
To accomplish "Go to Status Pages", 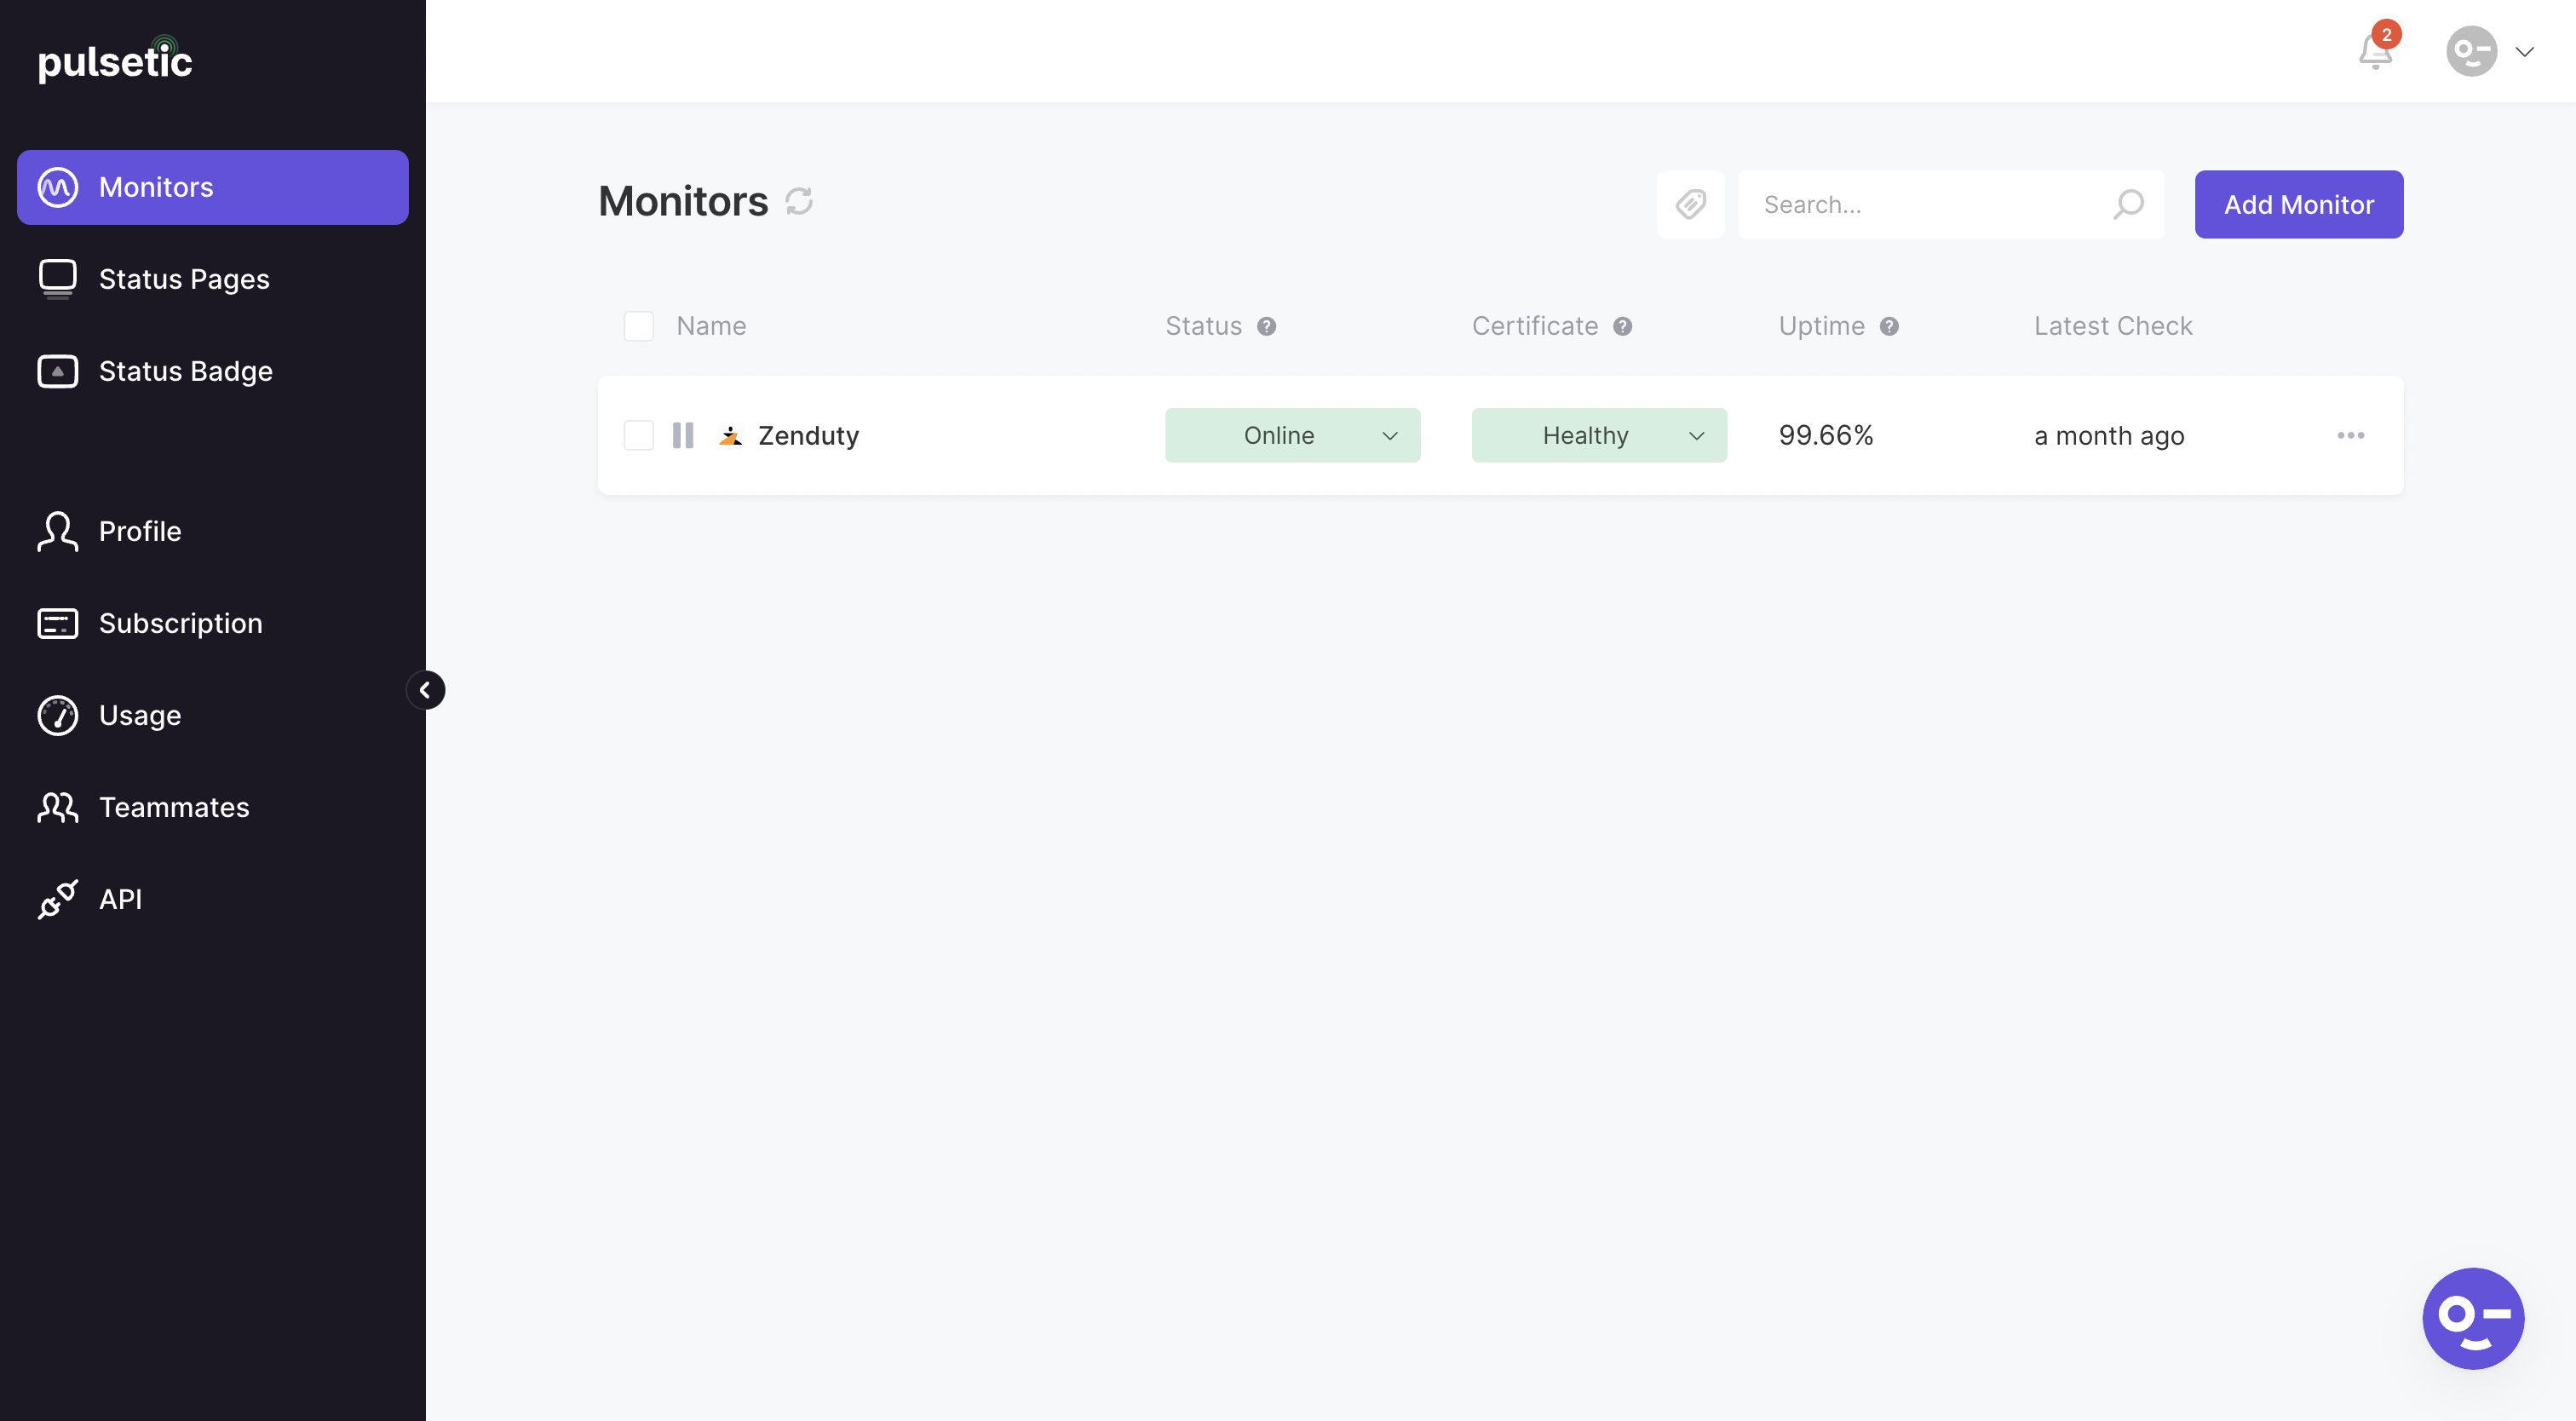I will click(x=184, y=279).
